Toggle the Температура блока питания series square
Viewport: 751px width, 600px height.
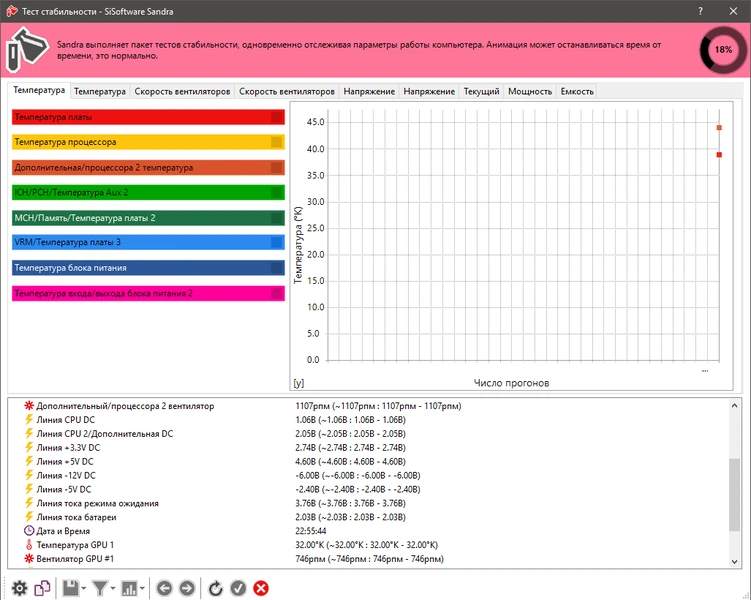point(277,268)
